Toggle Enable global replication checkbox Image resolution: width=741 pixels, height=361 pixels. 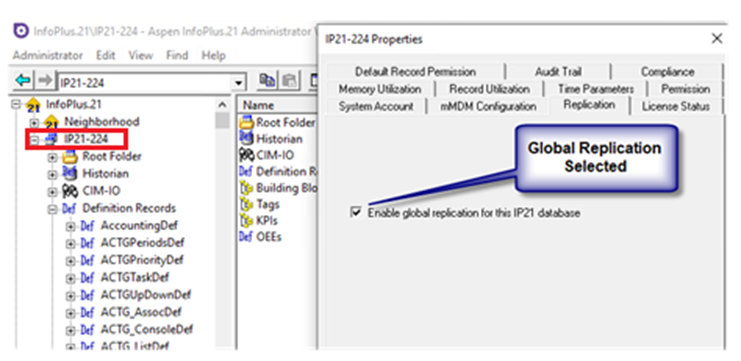tap(356, 212)
